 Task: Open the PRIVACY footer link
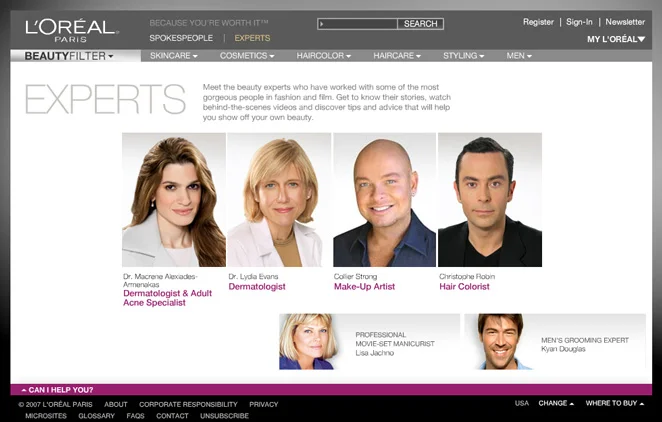(264, 404)
